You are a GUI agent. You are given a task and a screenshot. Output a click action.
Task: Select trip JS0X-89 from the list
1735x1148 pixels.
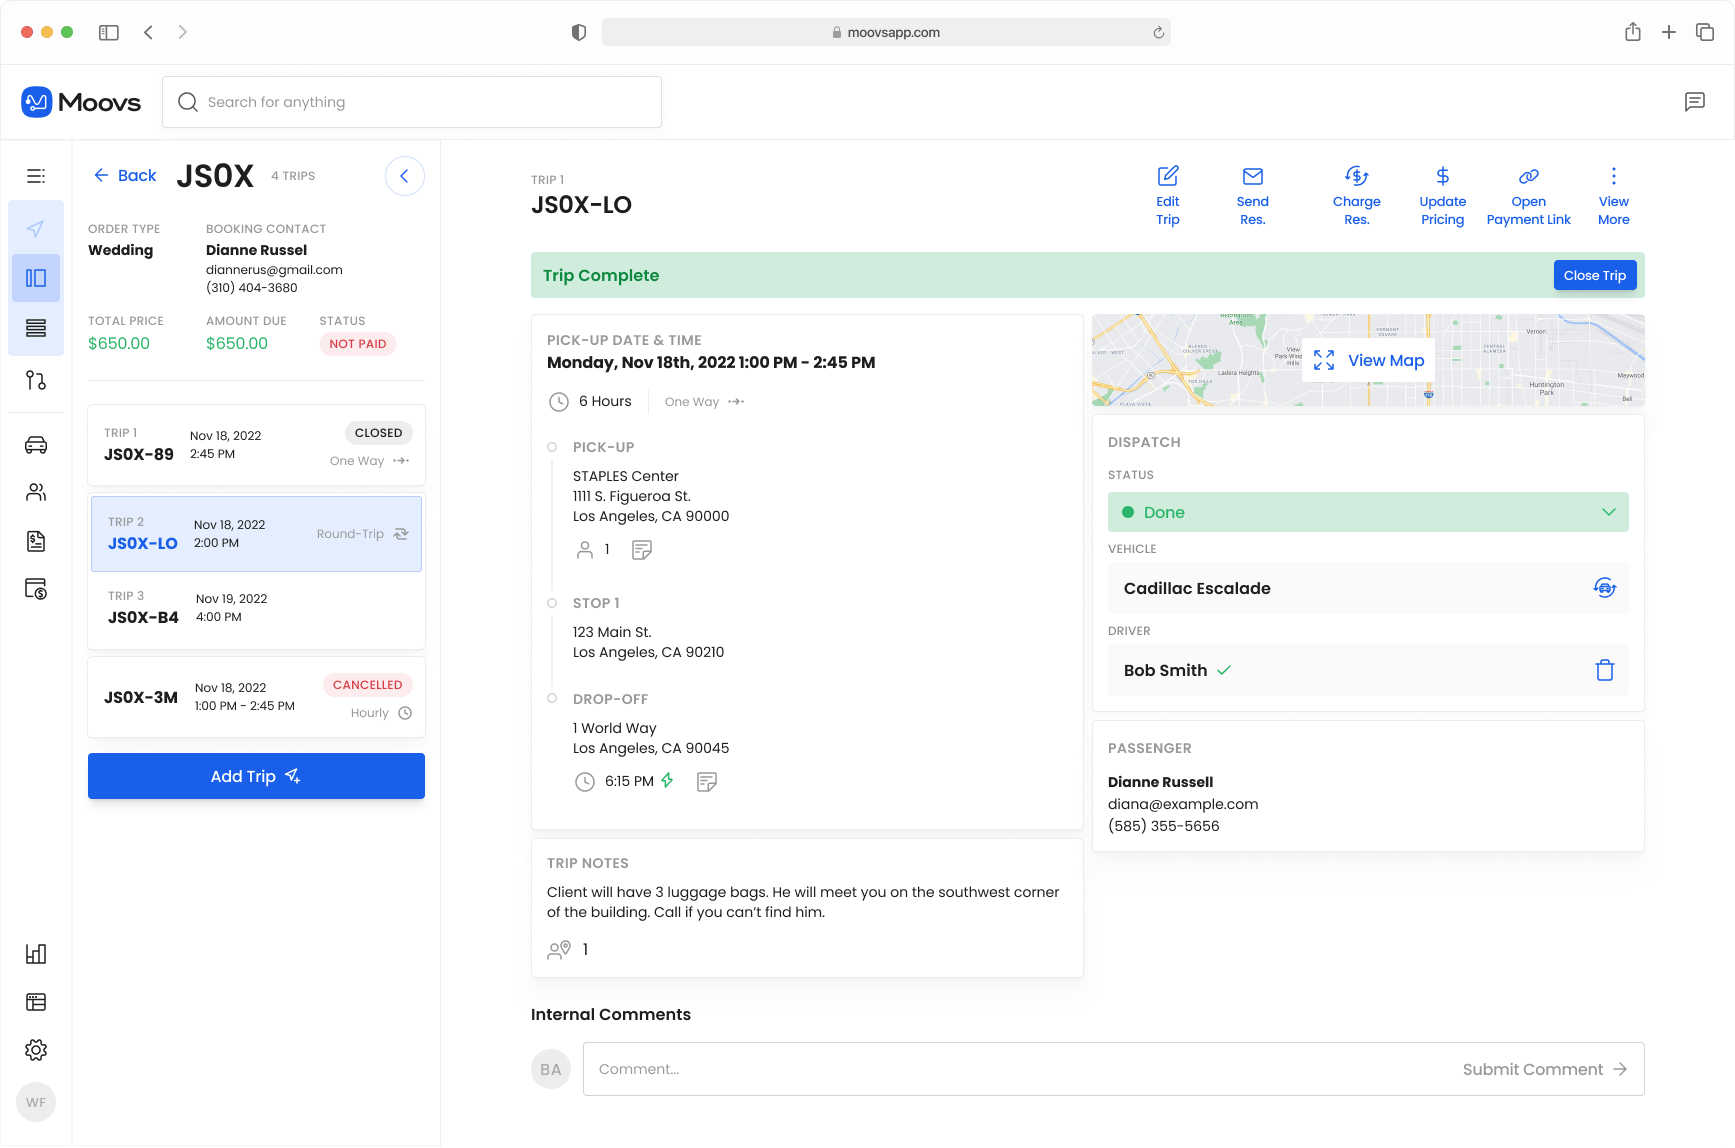tap(256, 445)
